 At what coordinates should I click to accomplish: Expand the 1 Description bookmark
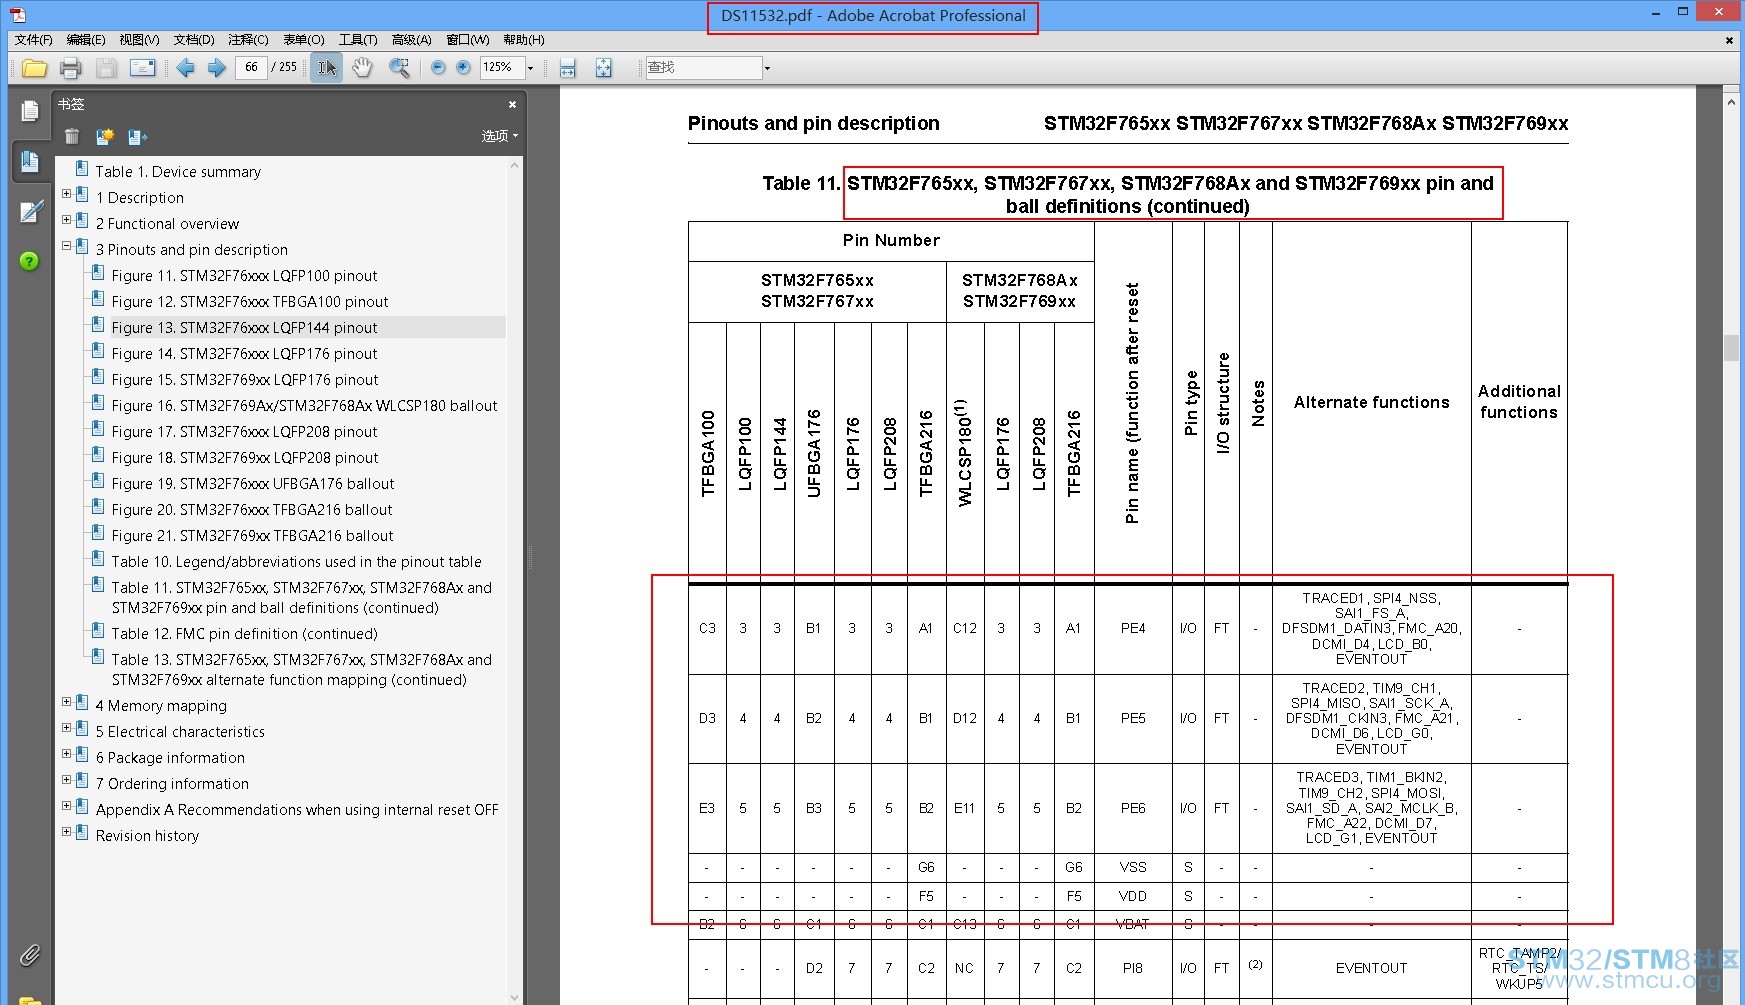point(67,194)
